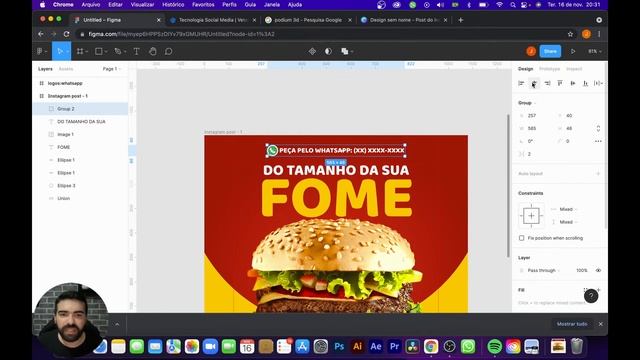The image size is (640, 360).
Task: Click Mostrar tudo downloads button
Action: pyautogui.click(x=572, y=324)
